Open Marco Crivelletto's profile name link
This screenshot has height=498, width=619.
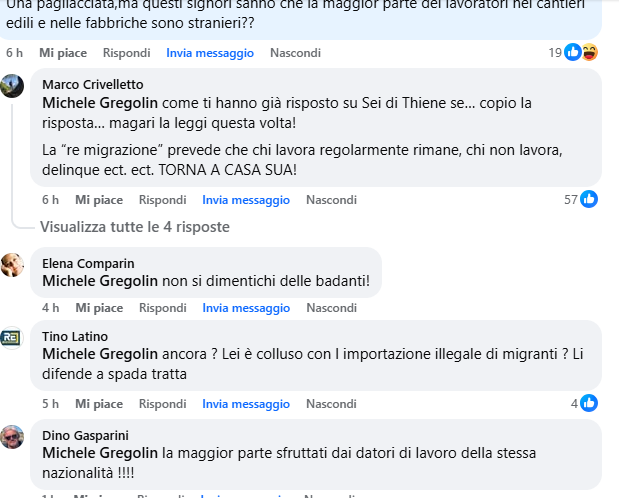92,85
